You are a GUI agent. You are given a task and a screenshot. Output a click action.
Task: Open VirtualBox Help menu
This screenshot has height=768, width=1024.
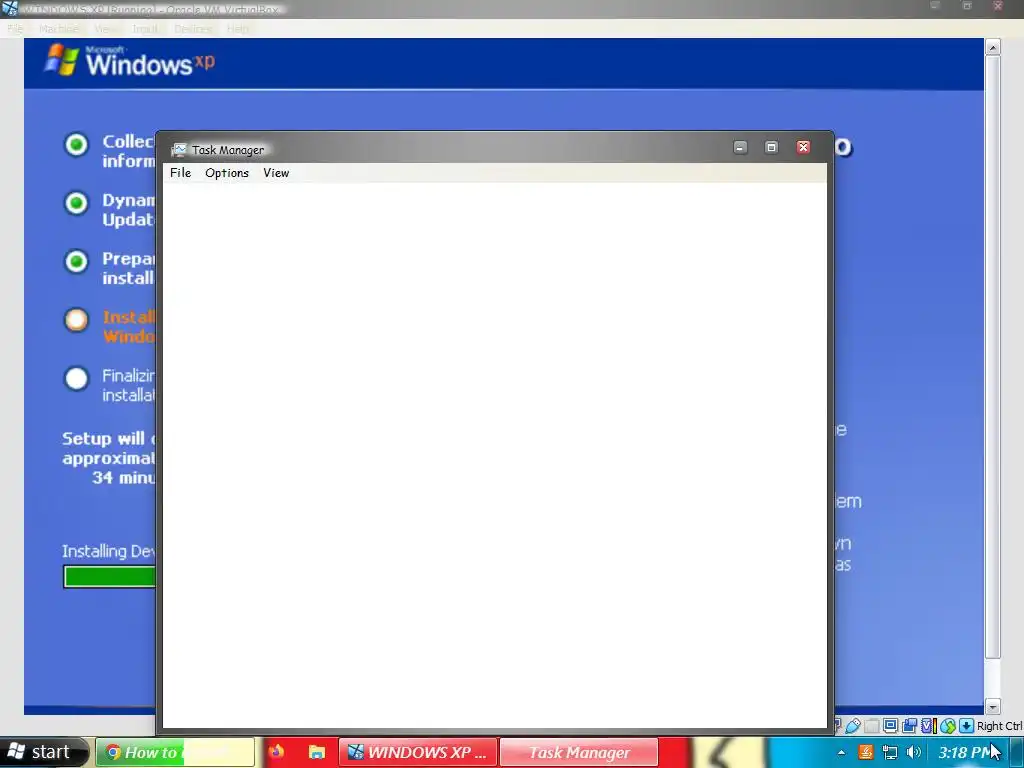click(x=238, y=29)
